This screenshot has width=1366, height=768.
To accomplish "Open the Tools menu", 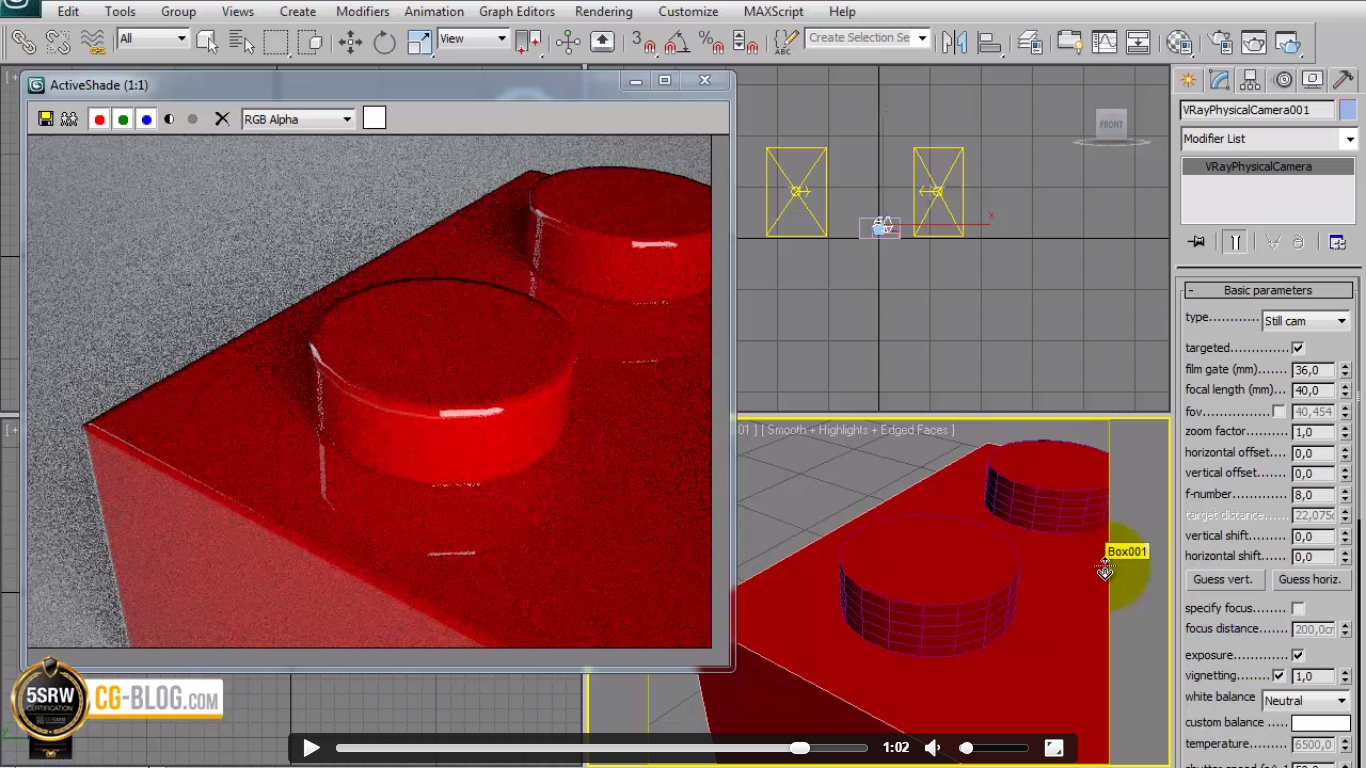I will click(120, 12).
